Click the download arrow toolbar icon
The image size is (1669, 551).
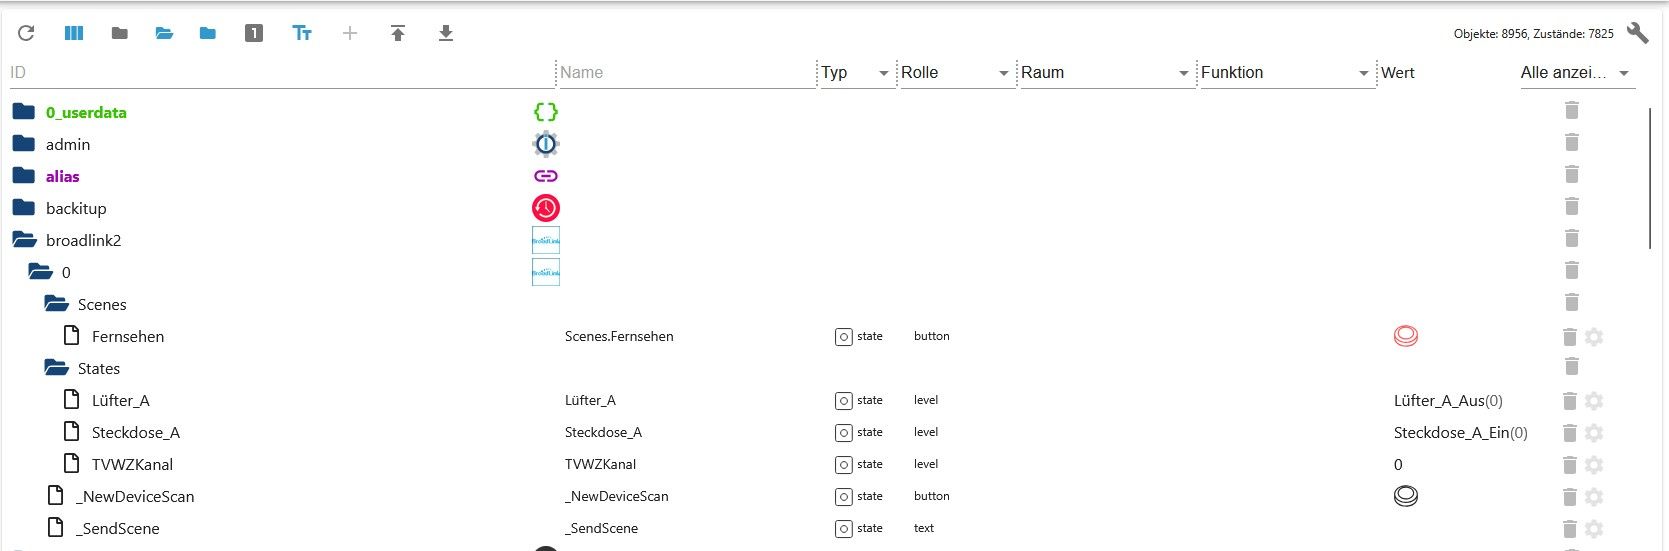[446, 33]
